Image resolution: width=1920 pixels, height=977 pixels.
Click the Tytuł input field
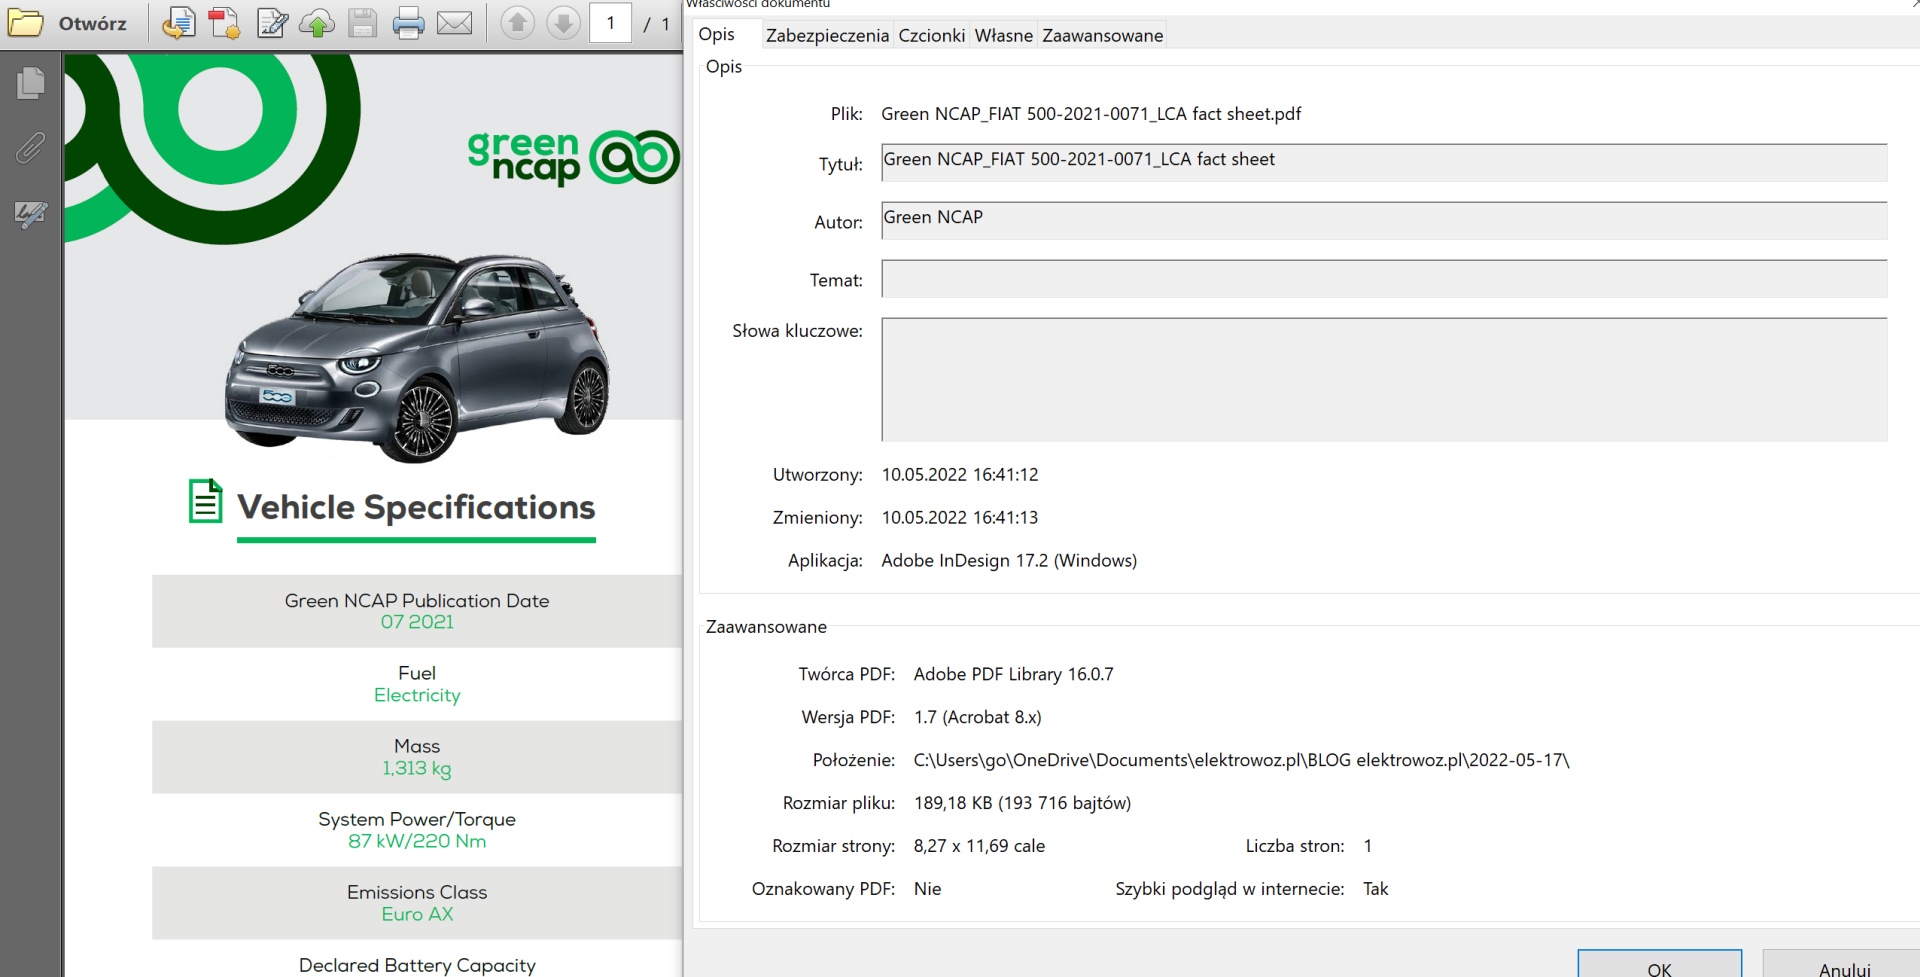tap(1384, 163)
